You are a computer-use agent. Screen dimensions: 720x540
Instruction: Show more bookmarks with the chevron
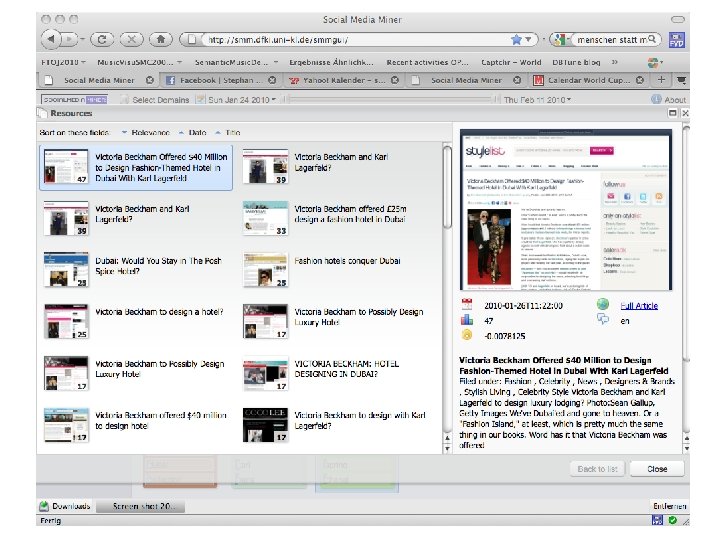click(x=614, y=62)
